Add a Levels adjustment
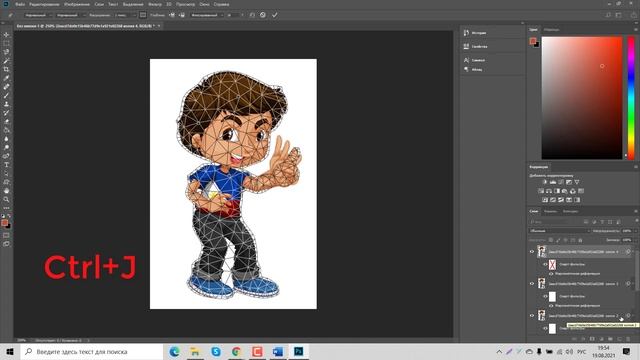Image resolution: width=640 pixels, height=360 pixels. coord(553,182)
